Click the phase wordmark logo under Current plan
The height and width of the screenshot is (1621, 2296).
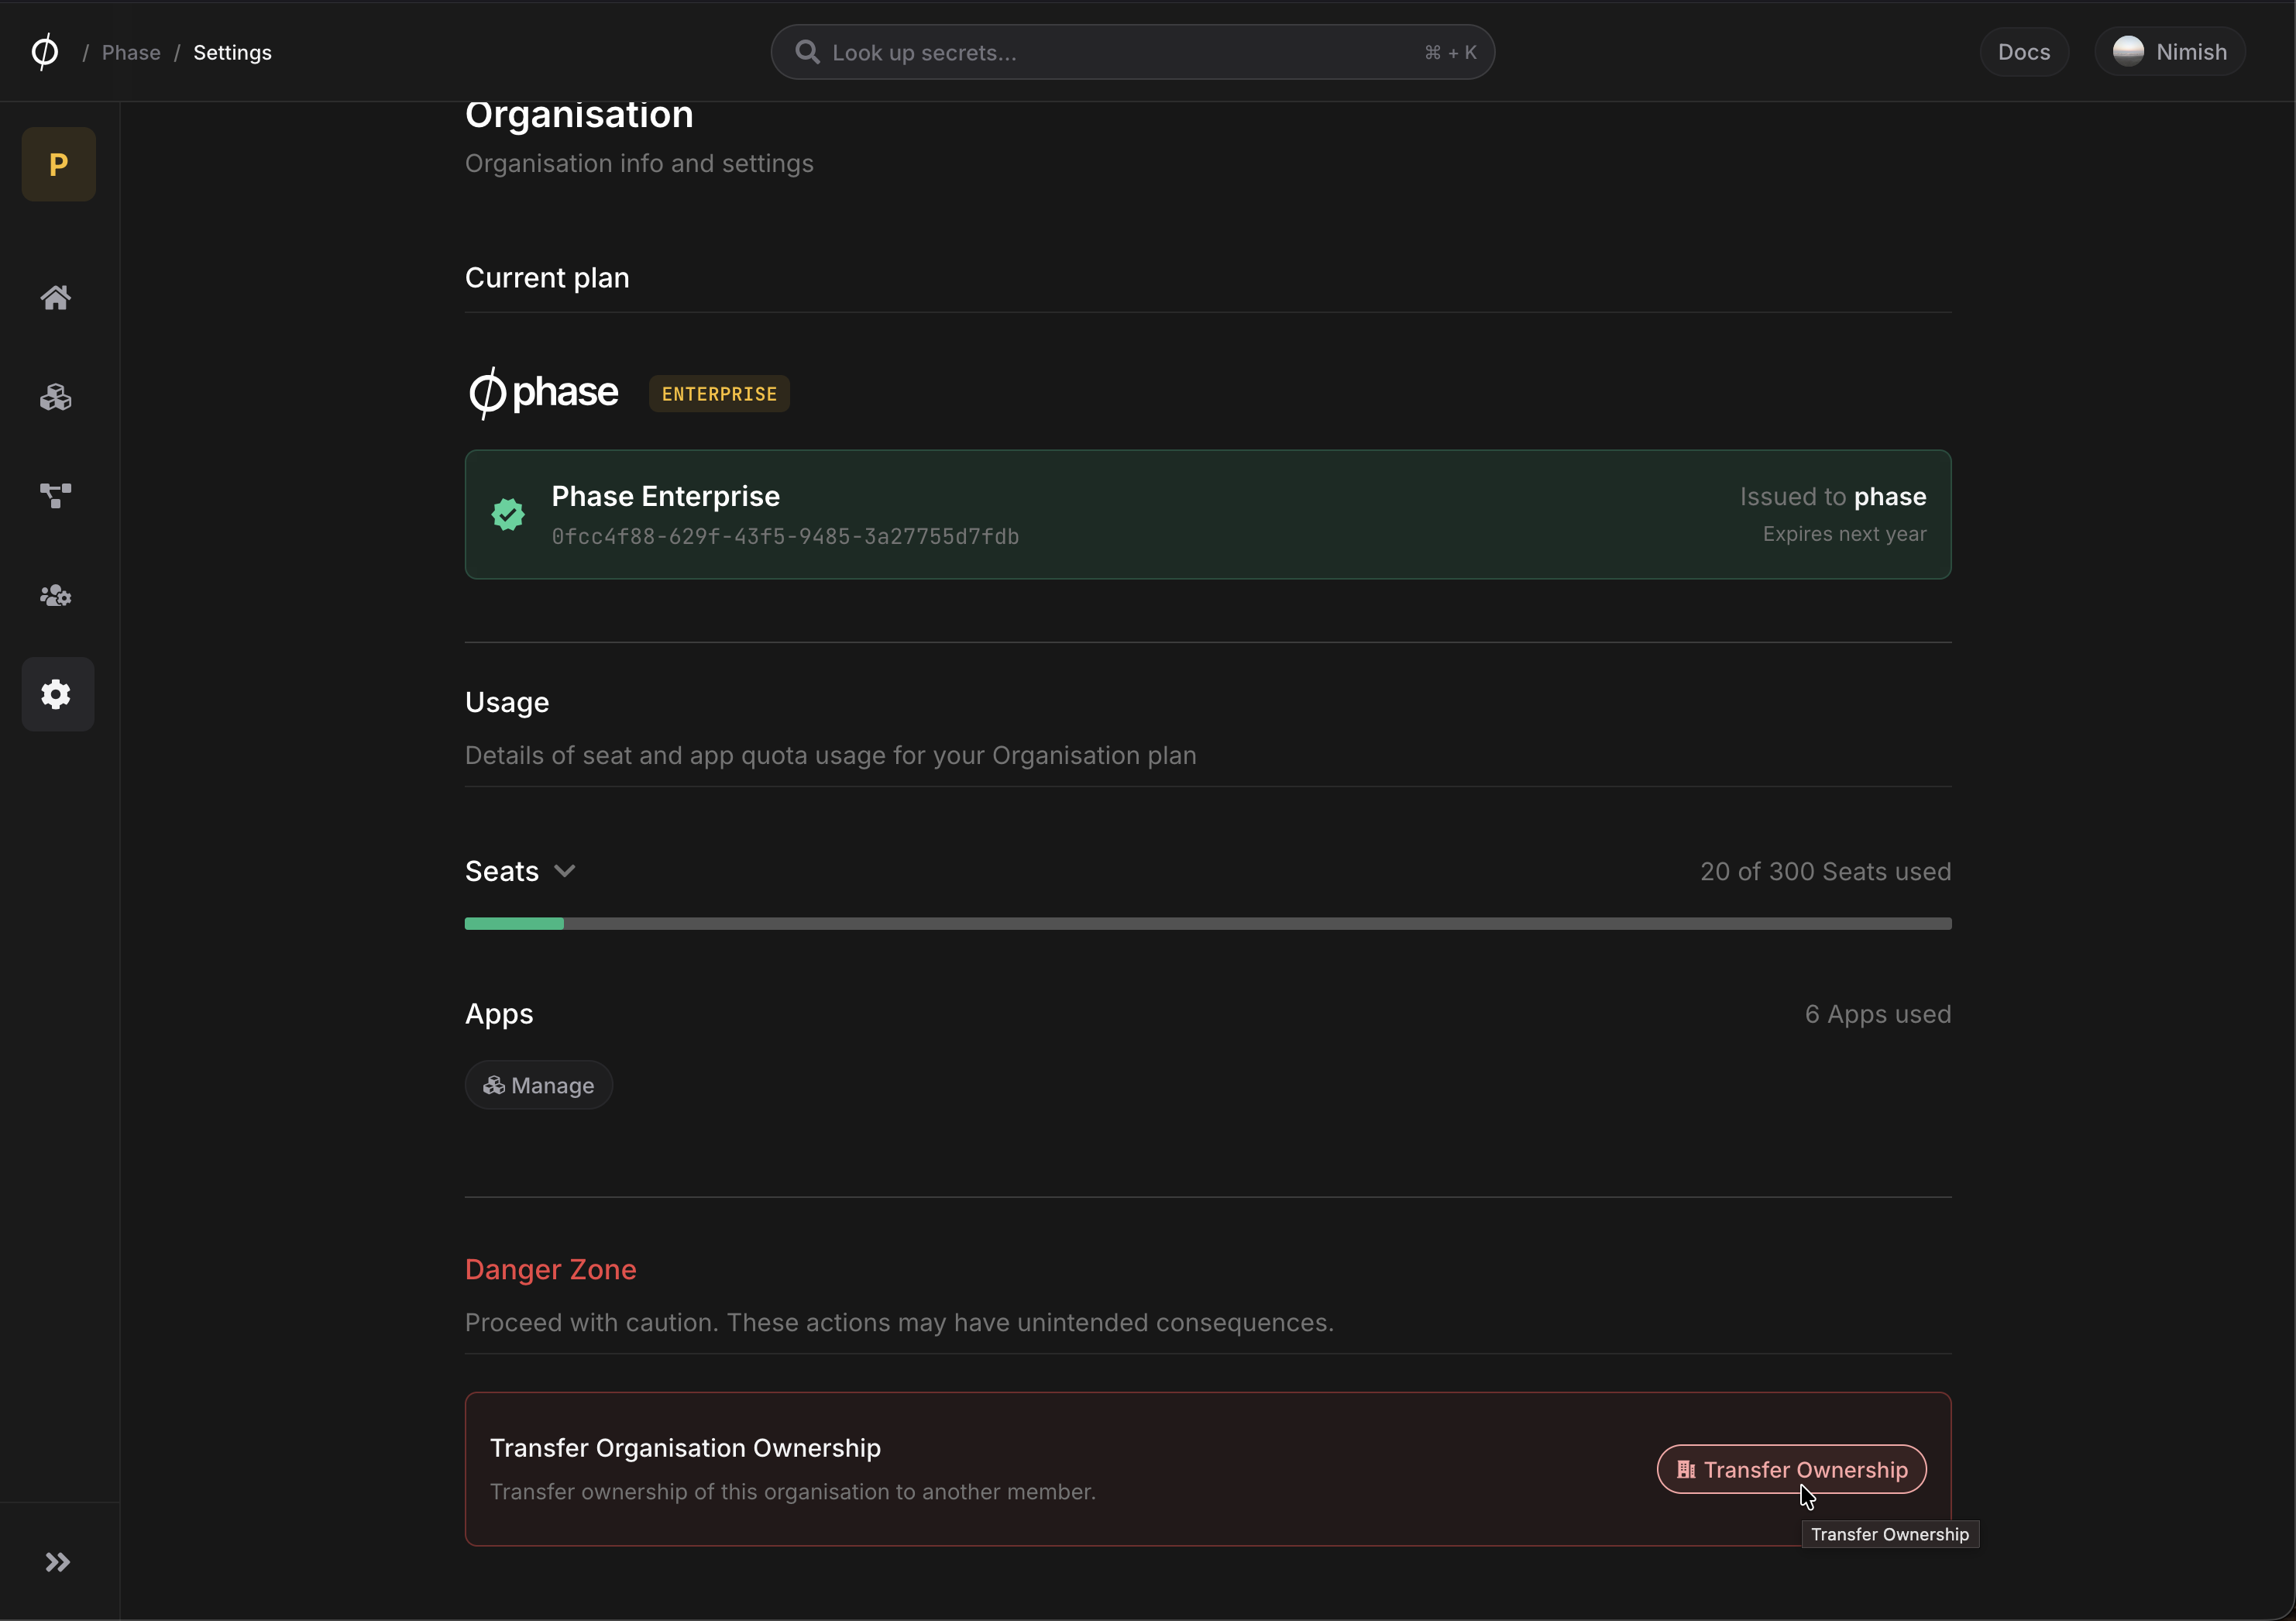pyautogui.click(x=544, y=392)
